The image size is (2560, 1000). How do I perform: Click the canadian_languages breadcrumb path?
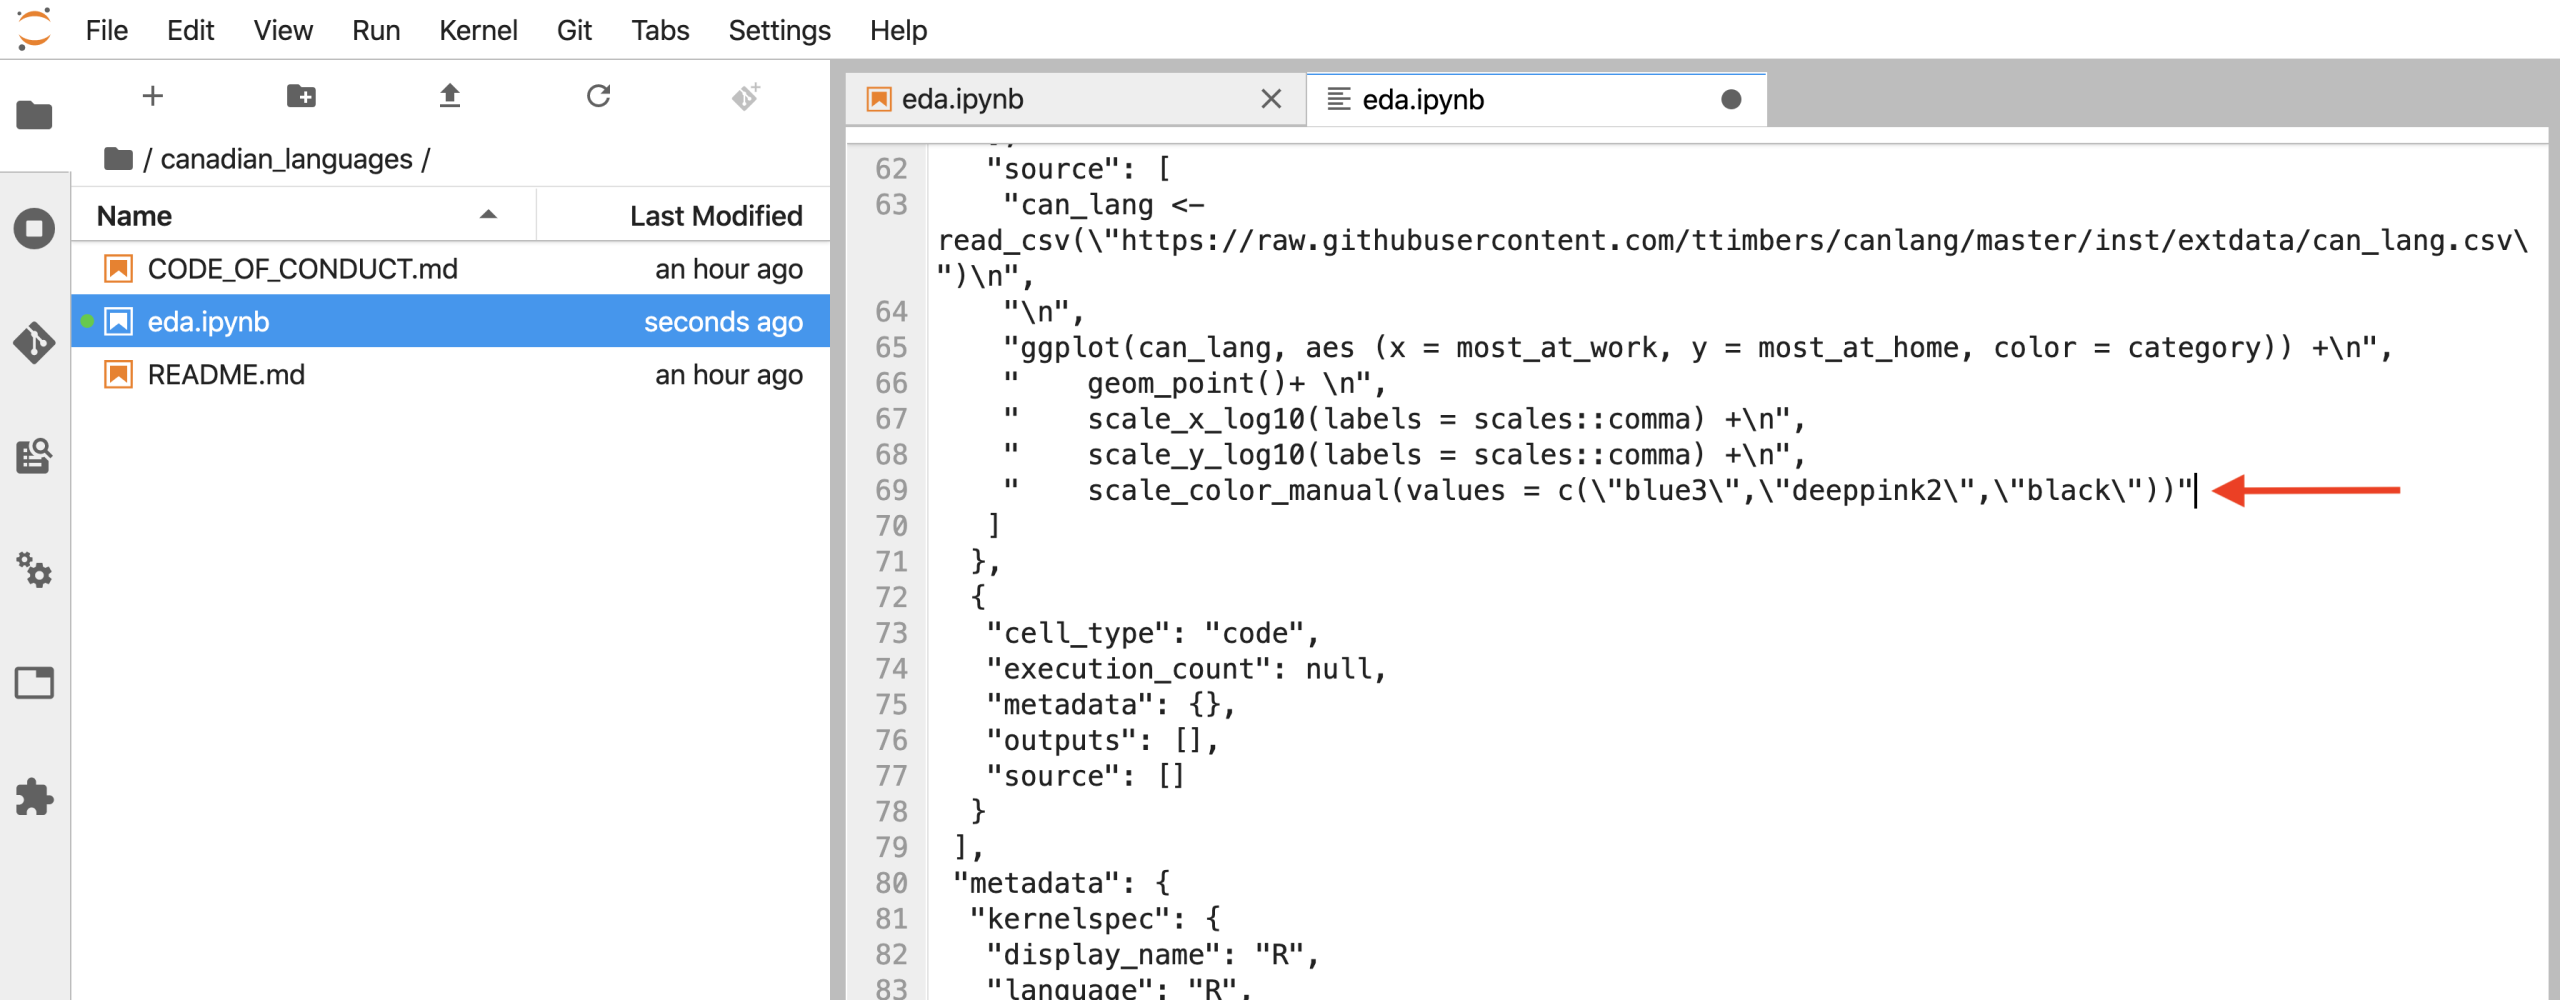click(286, 159)
